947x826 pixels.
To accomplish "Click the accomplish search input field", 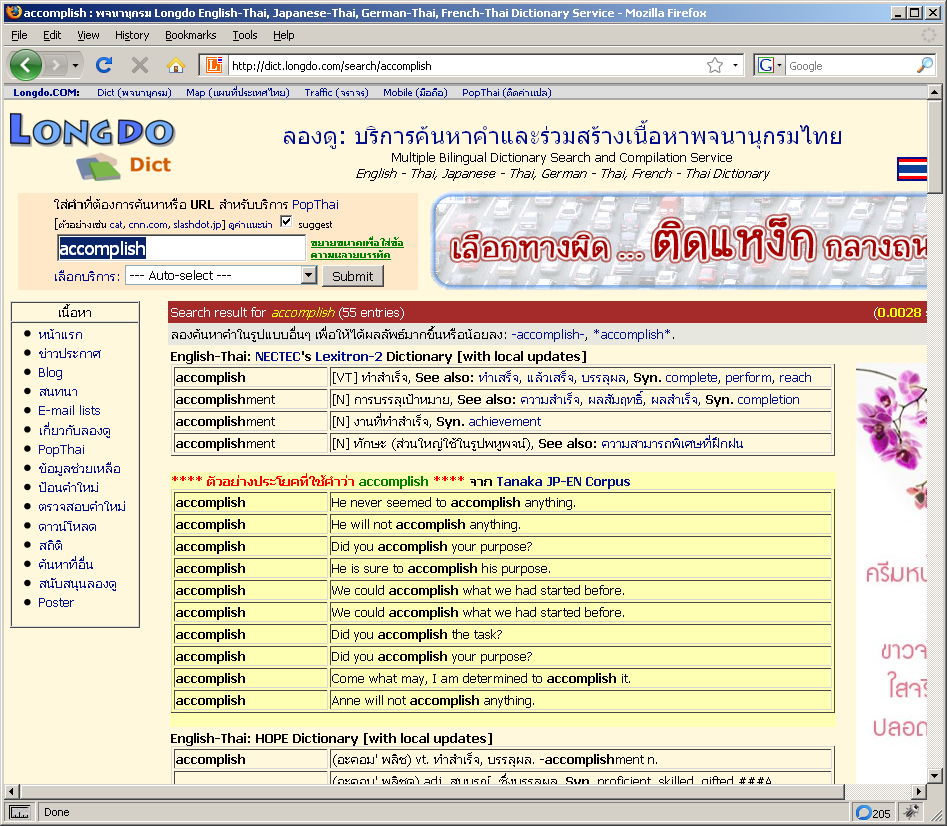I will [181, 248].
